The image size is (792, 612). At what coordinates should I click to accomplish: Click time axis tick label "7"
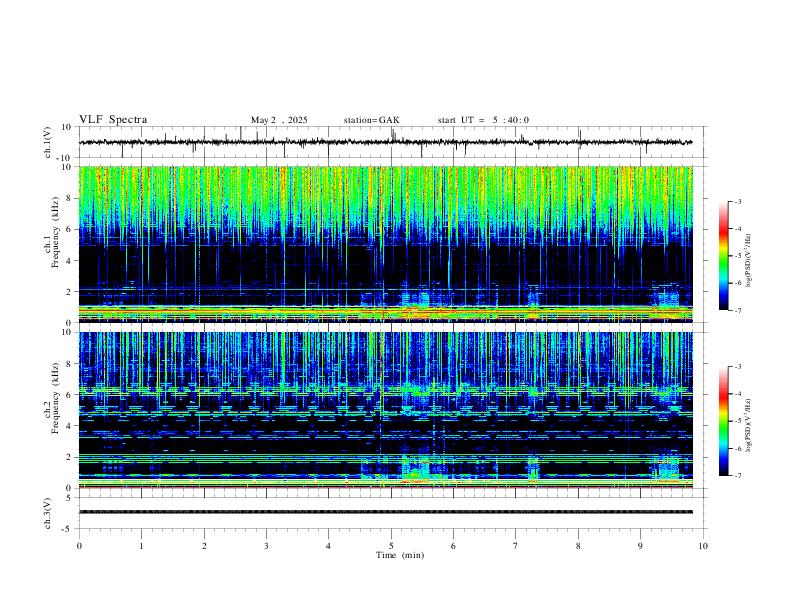coord(516,546)
